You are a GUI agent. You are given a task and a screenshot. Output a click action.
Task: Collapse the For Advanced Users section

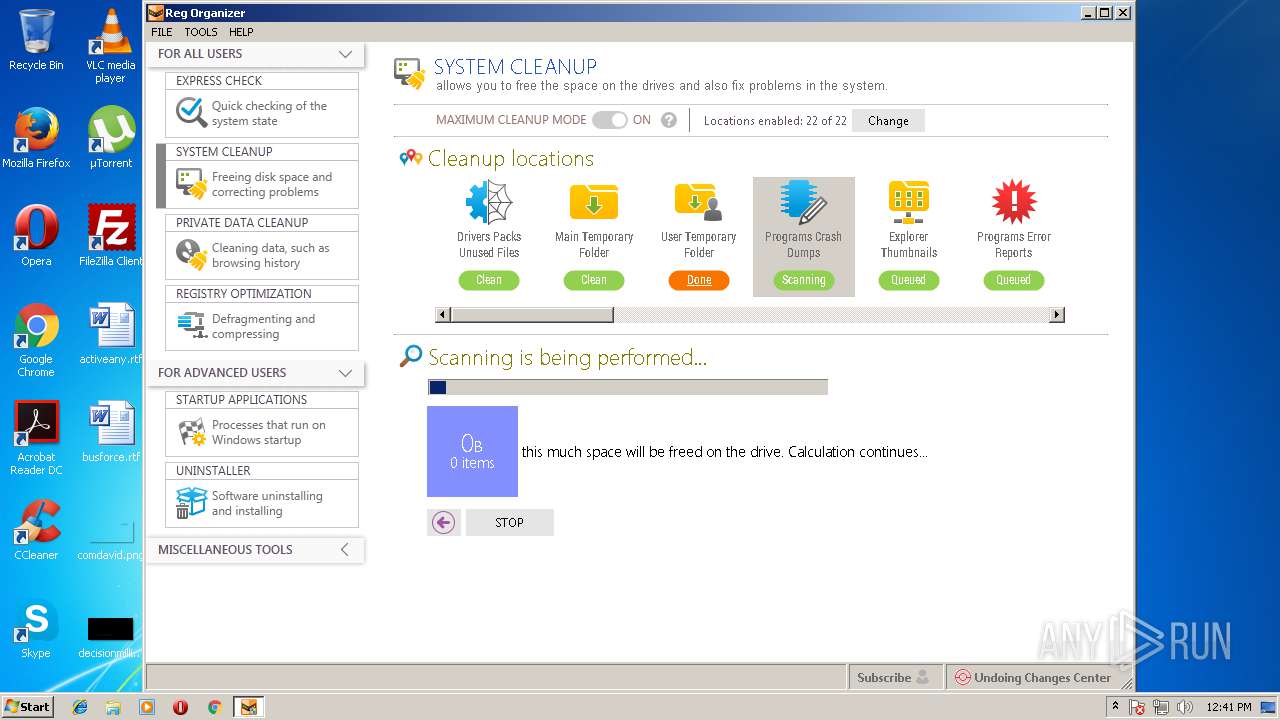click(345, 373)
